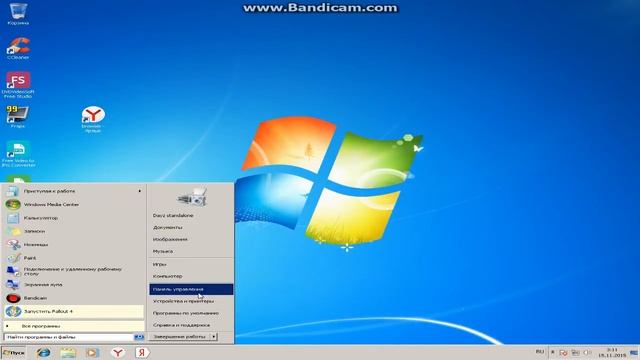The height and width of the screenshot is (360, 640).
Task: Click the Magnifier icon in Start menu
Action: tap(13, 284)
